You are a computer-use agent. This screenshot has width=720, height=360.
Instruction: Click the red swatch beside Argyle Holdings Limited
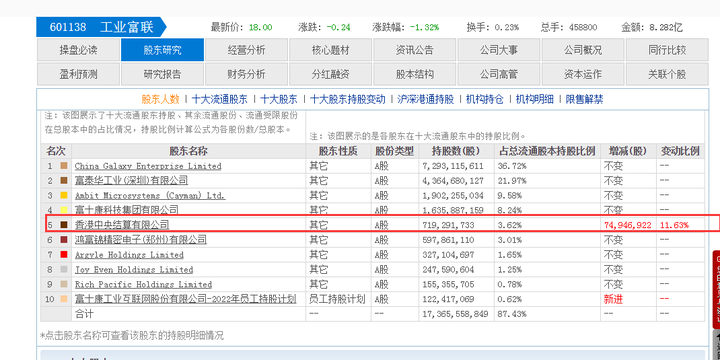click(64, 254)
